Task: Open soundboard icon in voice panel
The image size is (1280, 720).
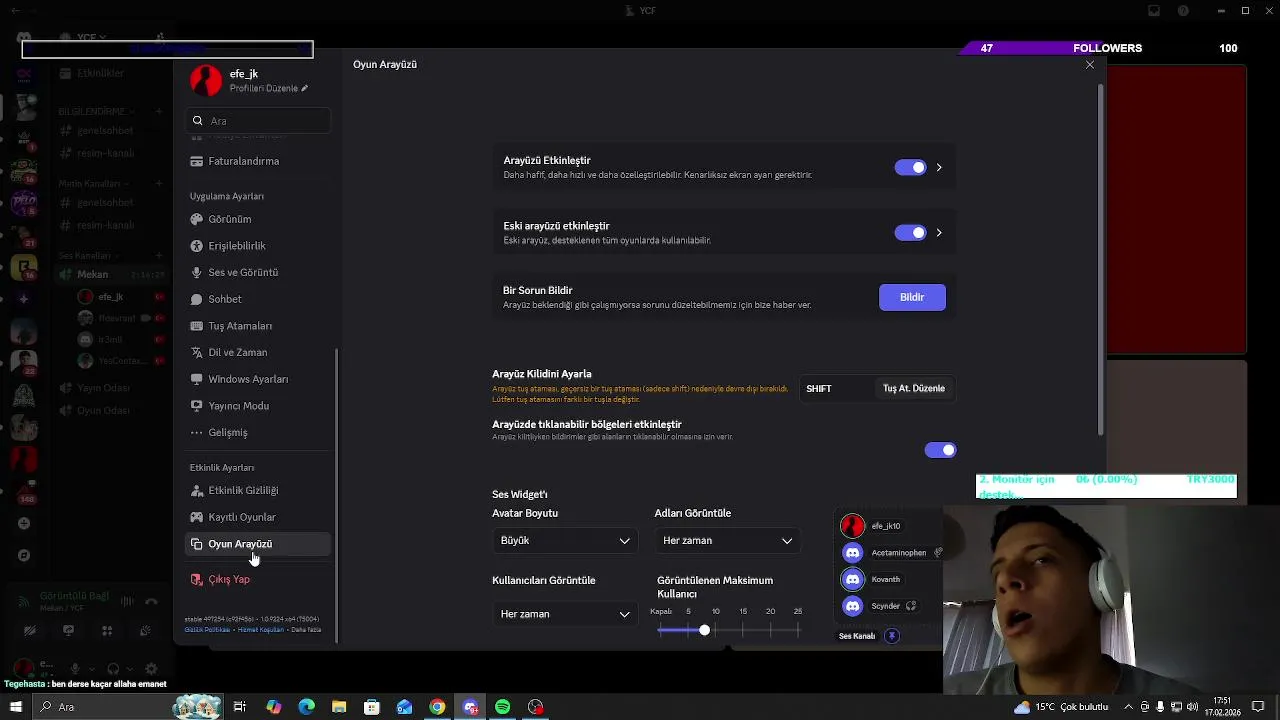Action: click(146, 631)
